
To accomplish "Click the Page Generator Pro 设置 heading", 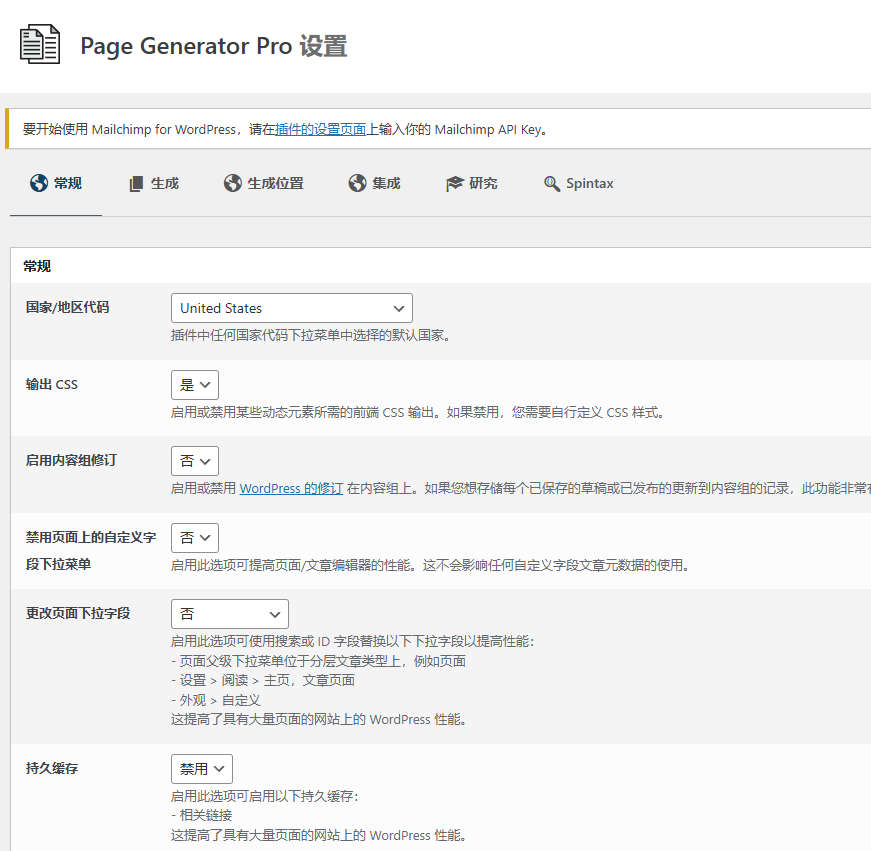I will pyautogui.click(x=214, y=46).
